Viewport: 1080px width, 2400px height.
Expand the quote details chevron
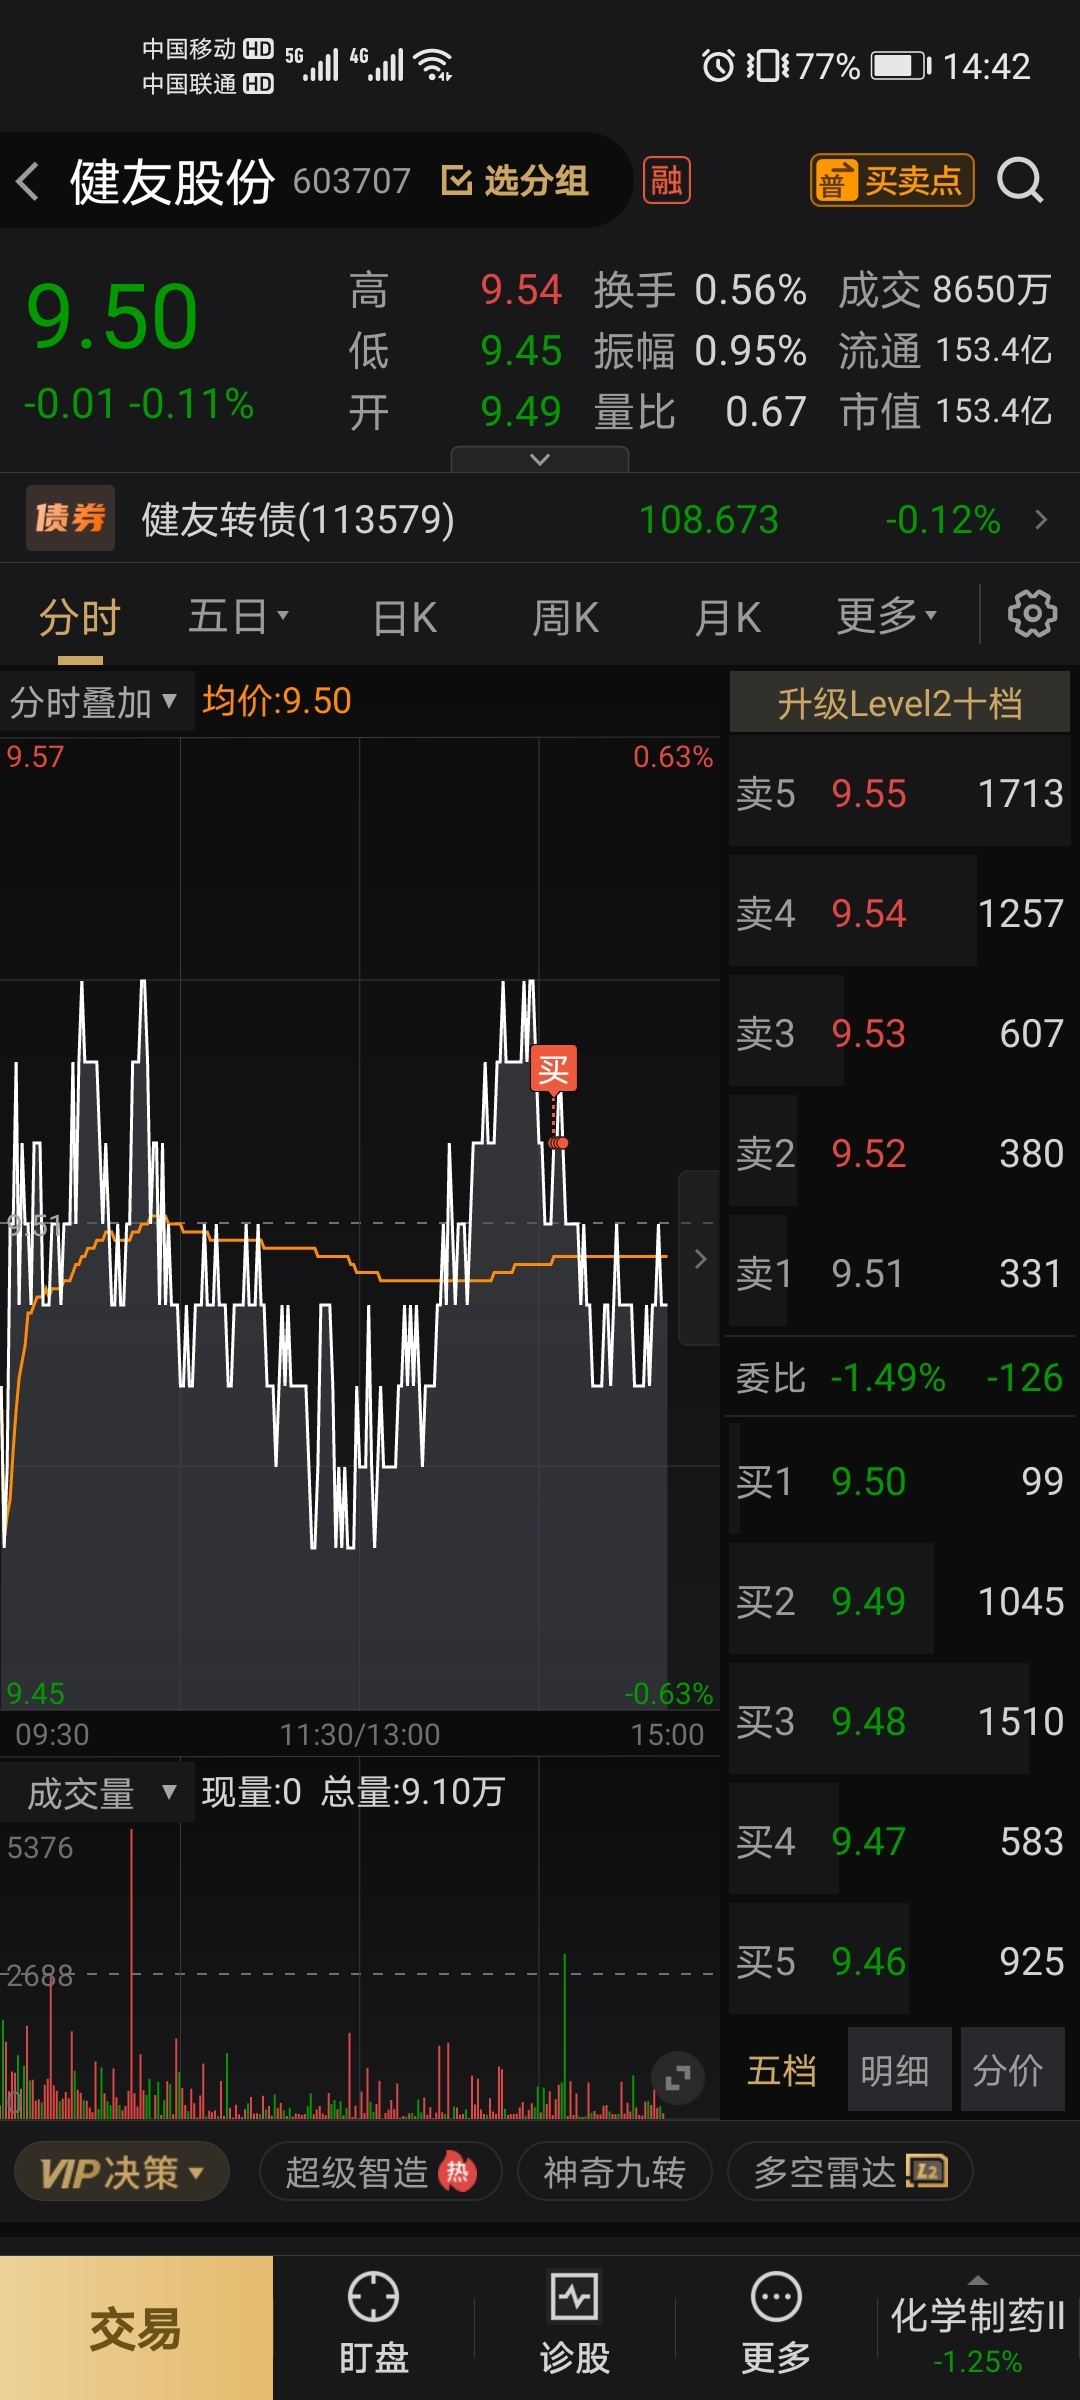point(540,459)
